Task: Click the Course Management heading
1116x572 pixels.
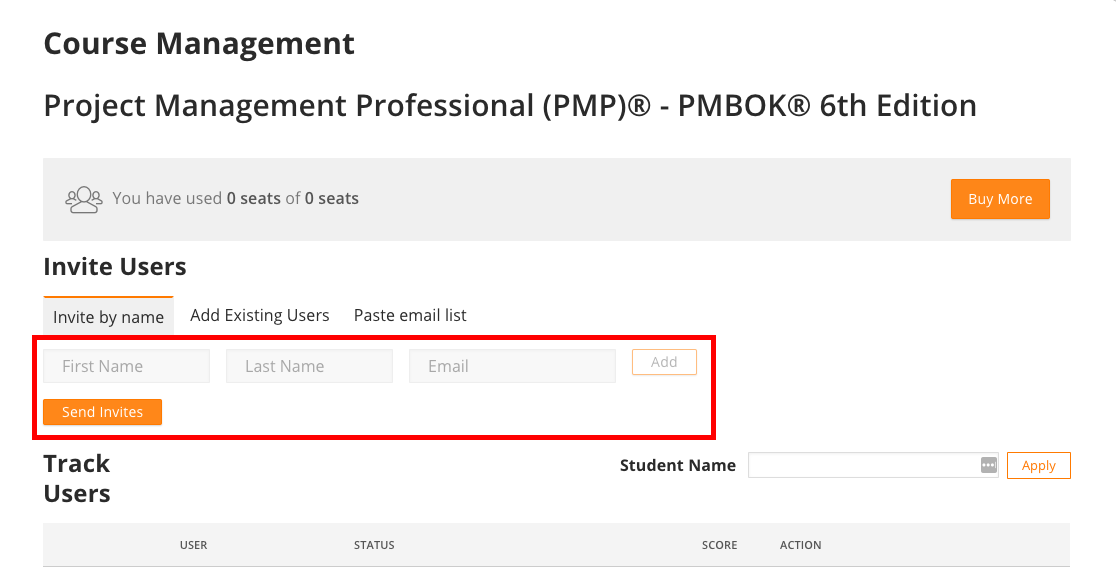Action: pos(199,43)
